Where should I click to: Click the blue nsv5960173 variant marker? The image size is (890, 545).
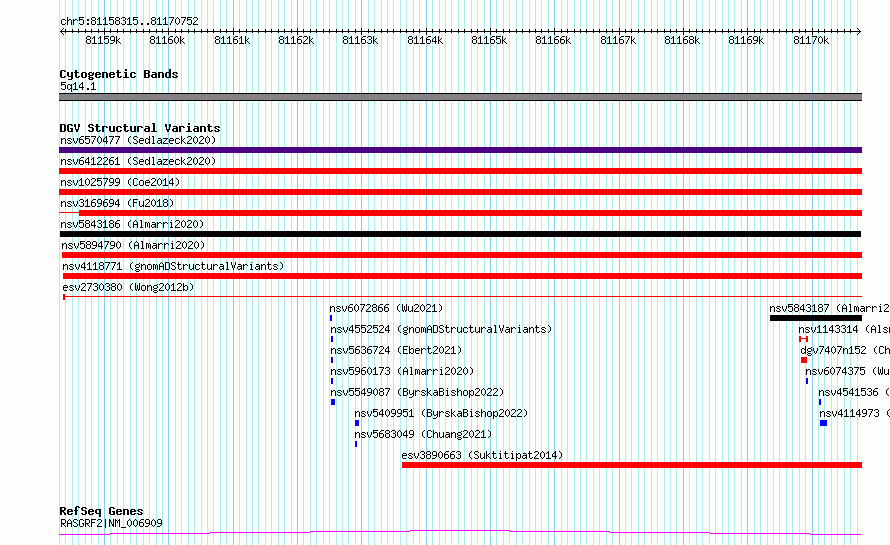332,381
